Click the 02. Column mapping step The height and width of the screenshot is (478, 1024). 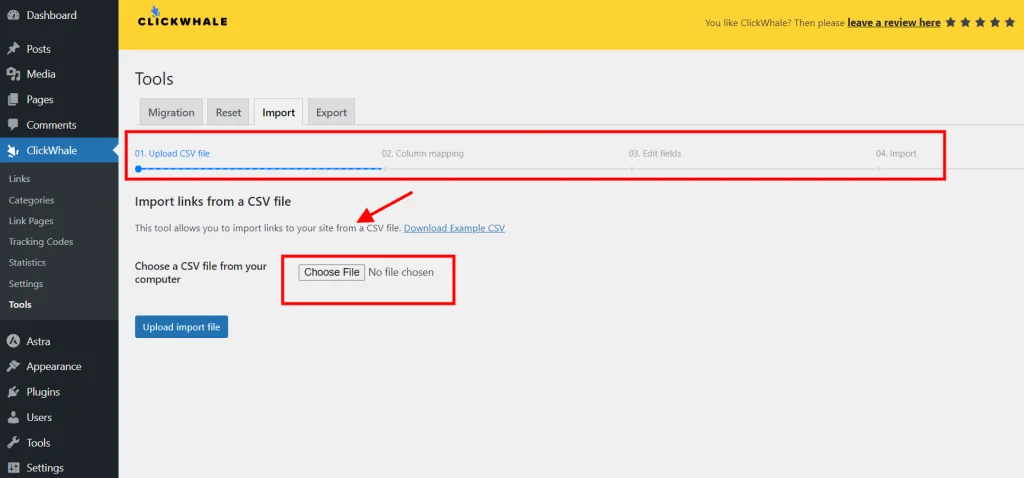pyautogui.click(x=422, y=154)
